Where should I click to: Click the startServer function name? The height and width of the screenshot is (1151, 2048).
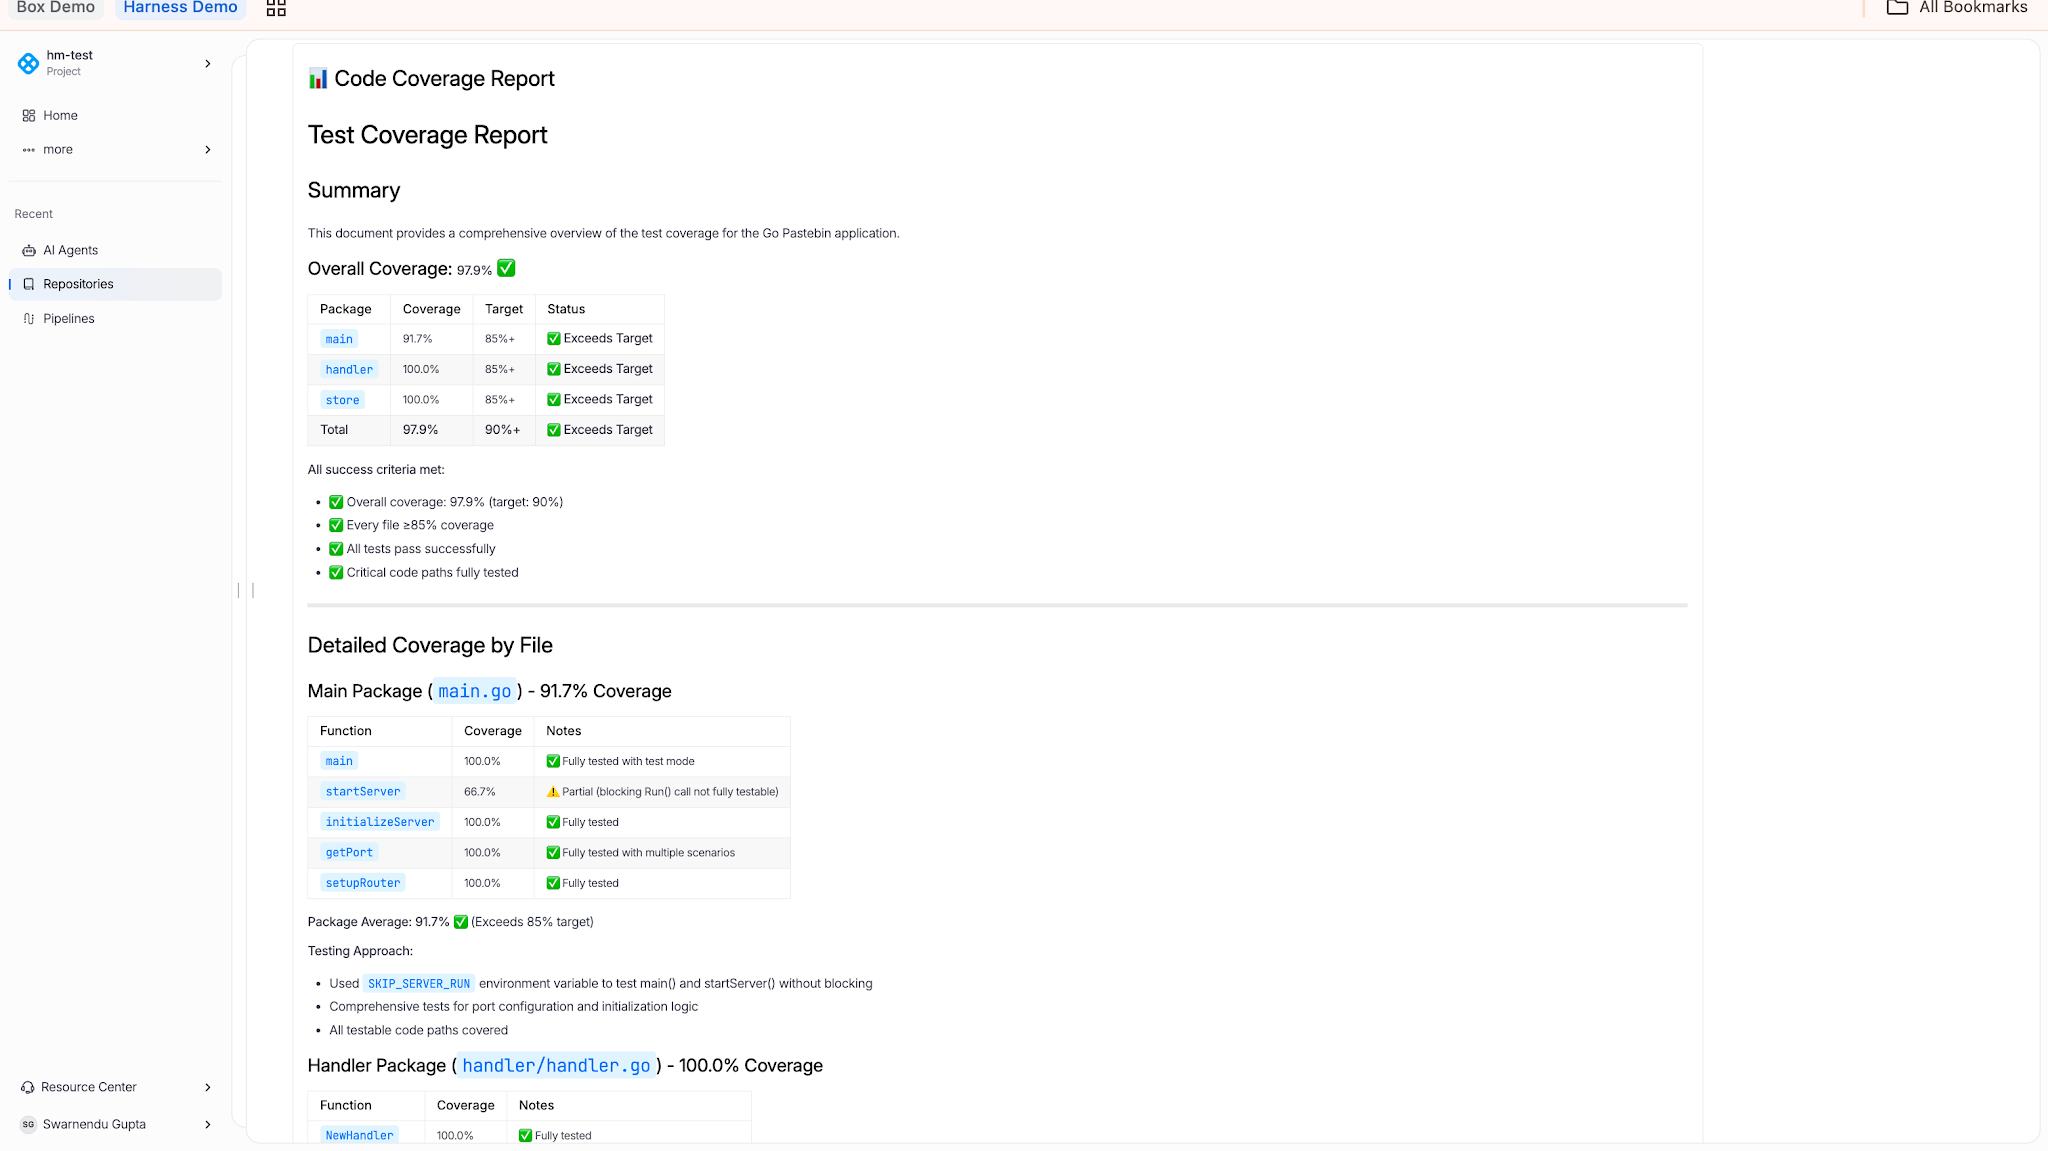[362, 792]
